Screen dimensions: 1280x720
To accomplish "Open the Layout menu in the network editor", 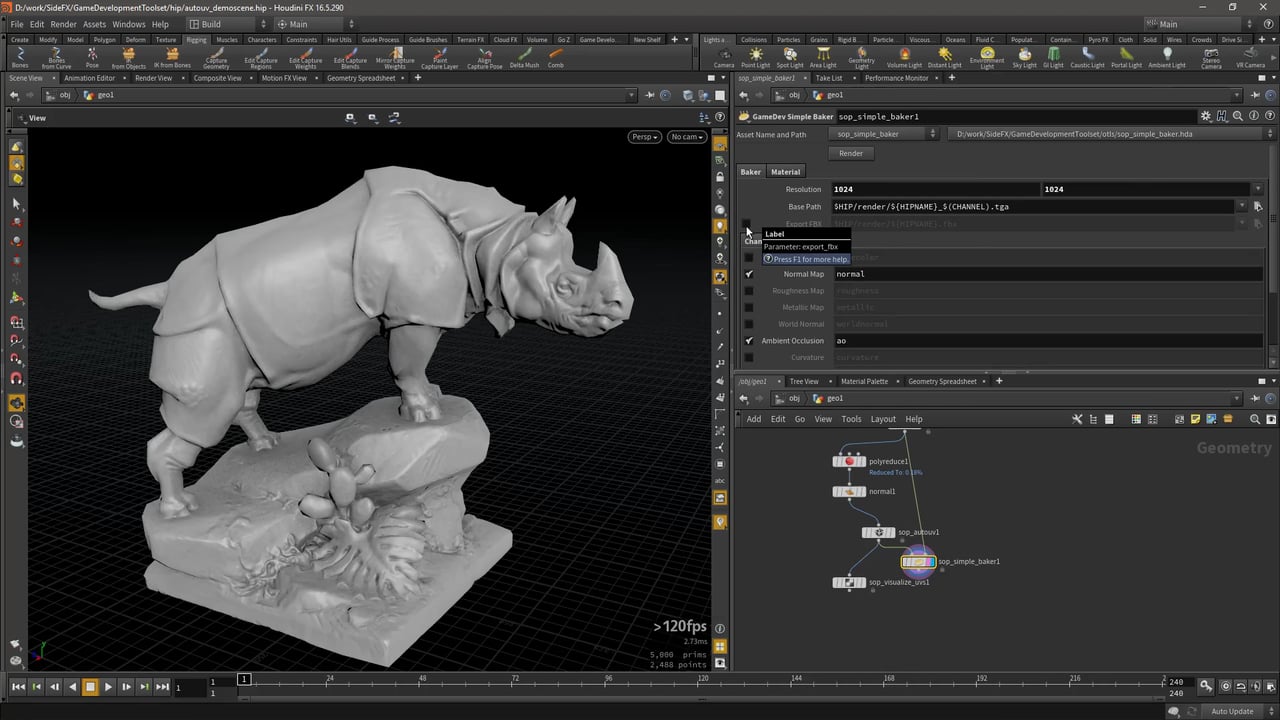I will coord(883,419).
